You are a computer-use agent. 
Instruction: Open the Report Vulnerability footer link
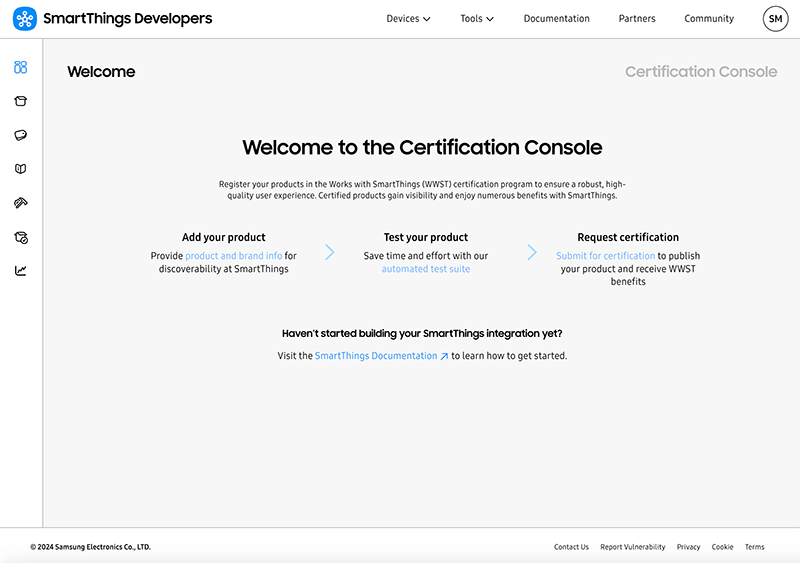click(x=633, y=547)
